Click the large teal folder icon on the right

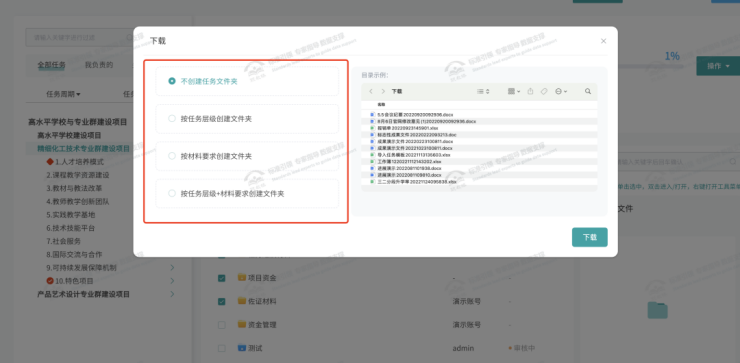tap(657, 310)
